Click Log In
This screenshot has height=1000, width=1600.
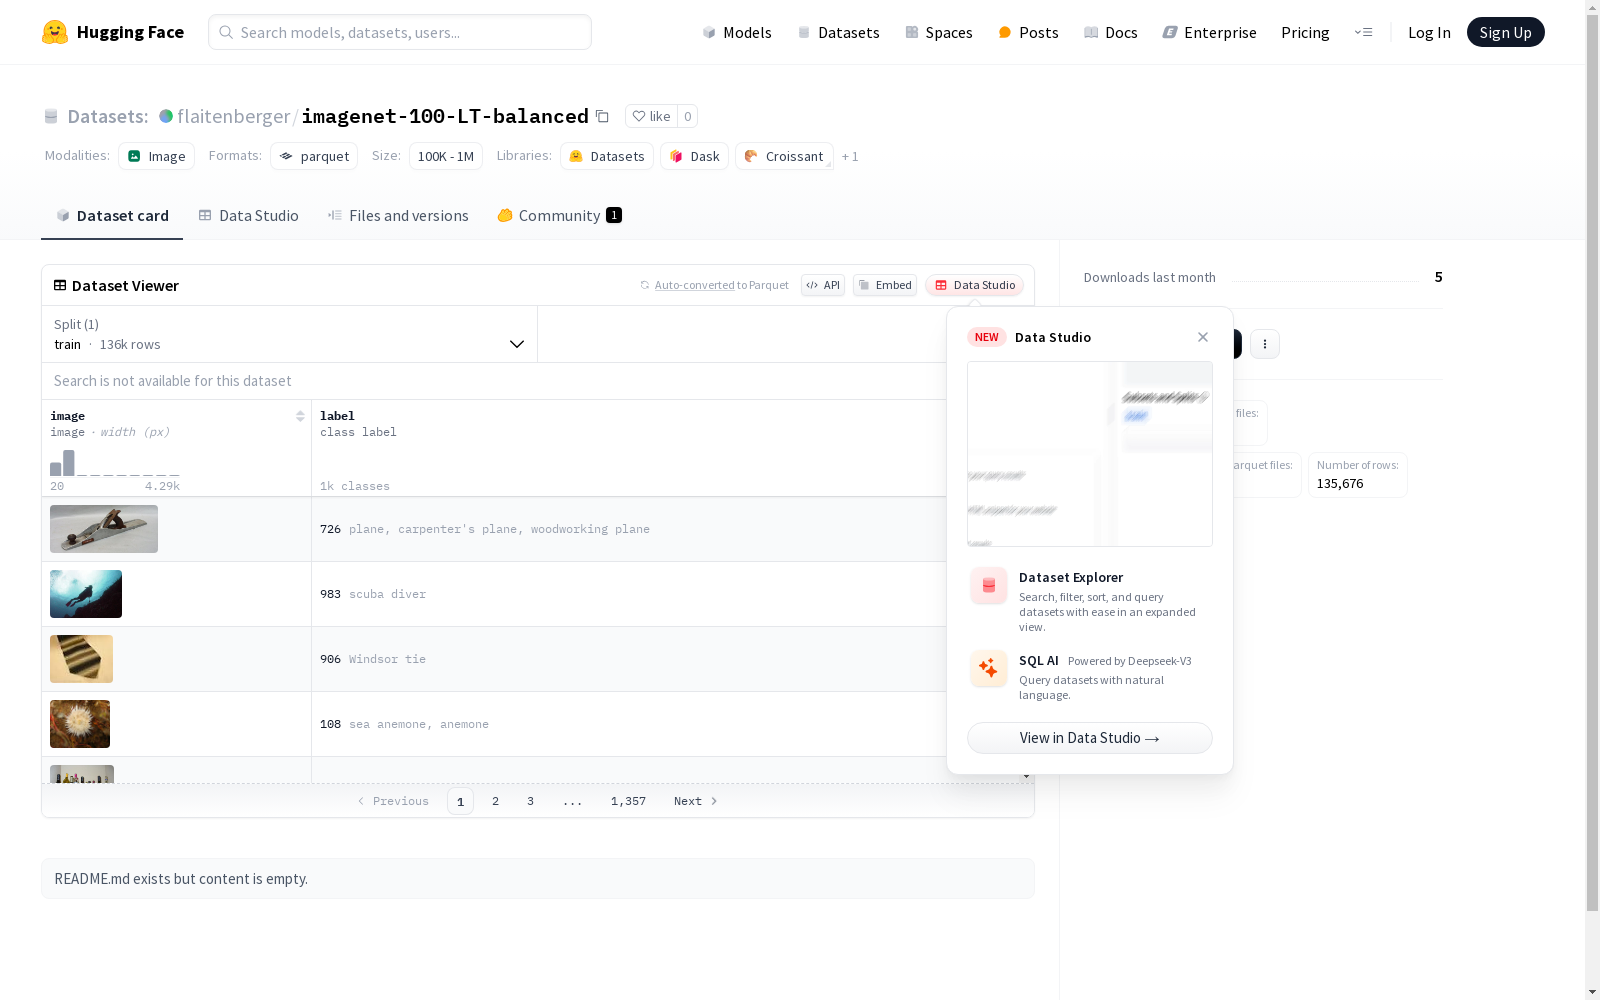(x=1429, y=32)
